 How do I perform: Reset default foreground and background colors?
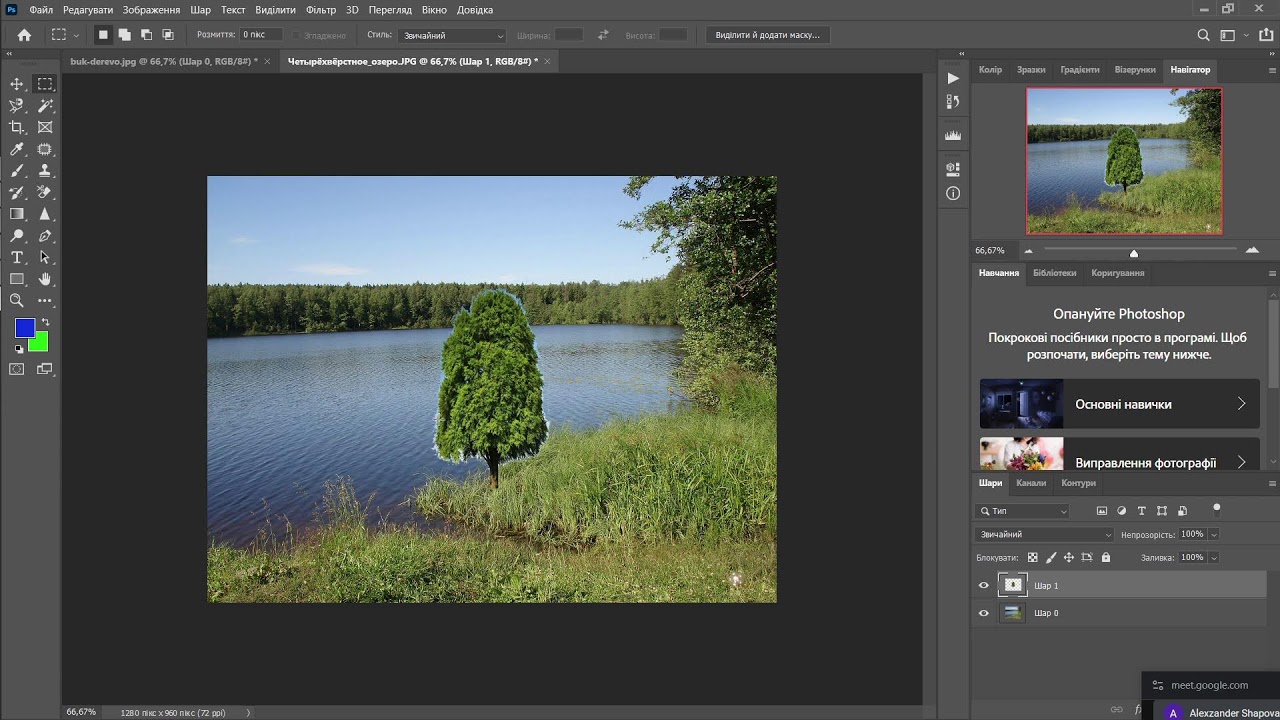18,348
